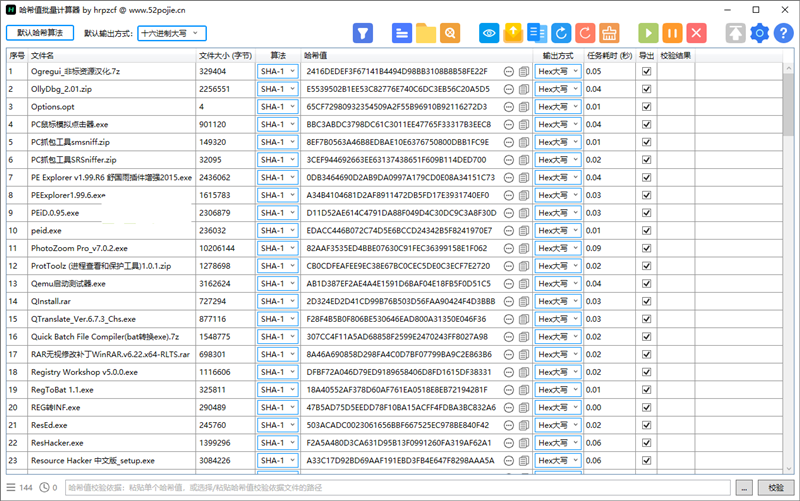Screen dimensions: 800x501
Task: Toggle export checkbox for peid.exe row
Action: tap(646, 230)
